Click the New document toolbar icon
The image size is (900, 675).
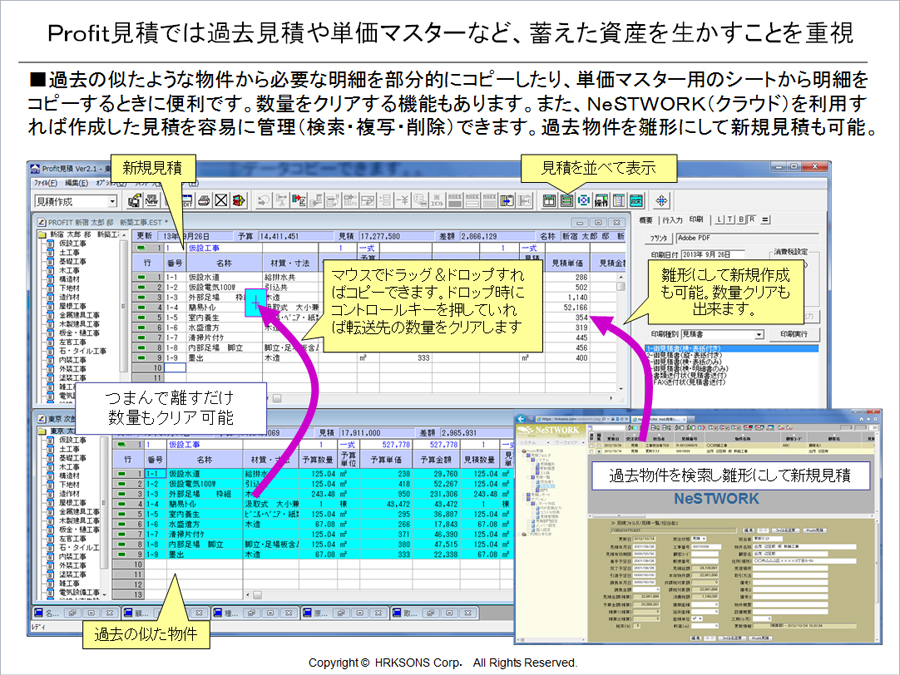(152, 201)
